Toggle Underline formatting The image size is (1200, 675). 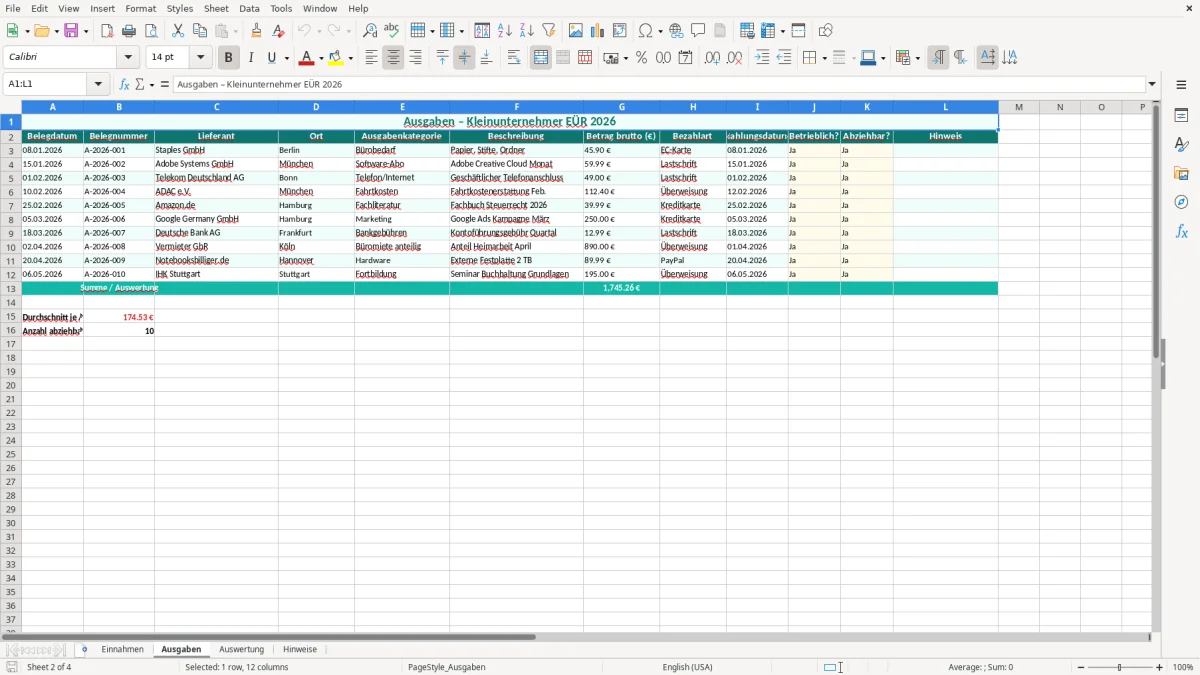point(271,58)
